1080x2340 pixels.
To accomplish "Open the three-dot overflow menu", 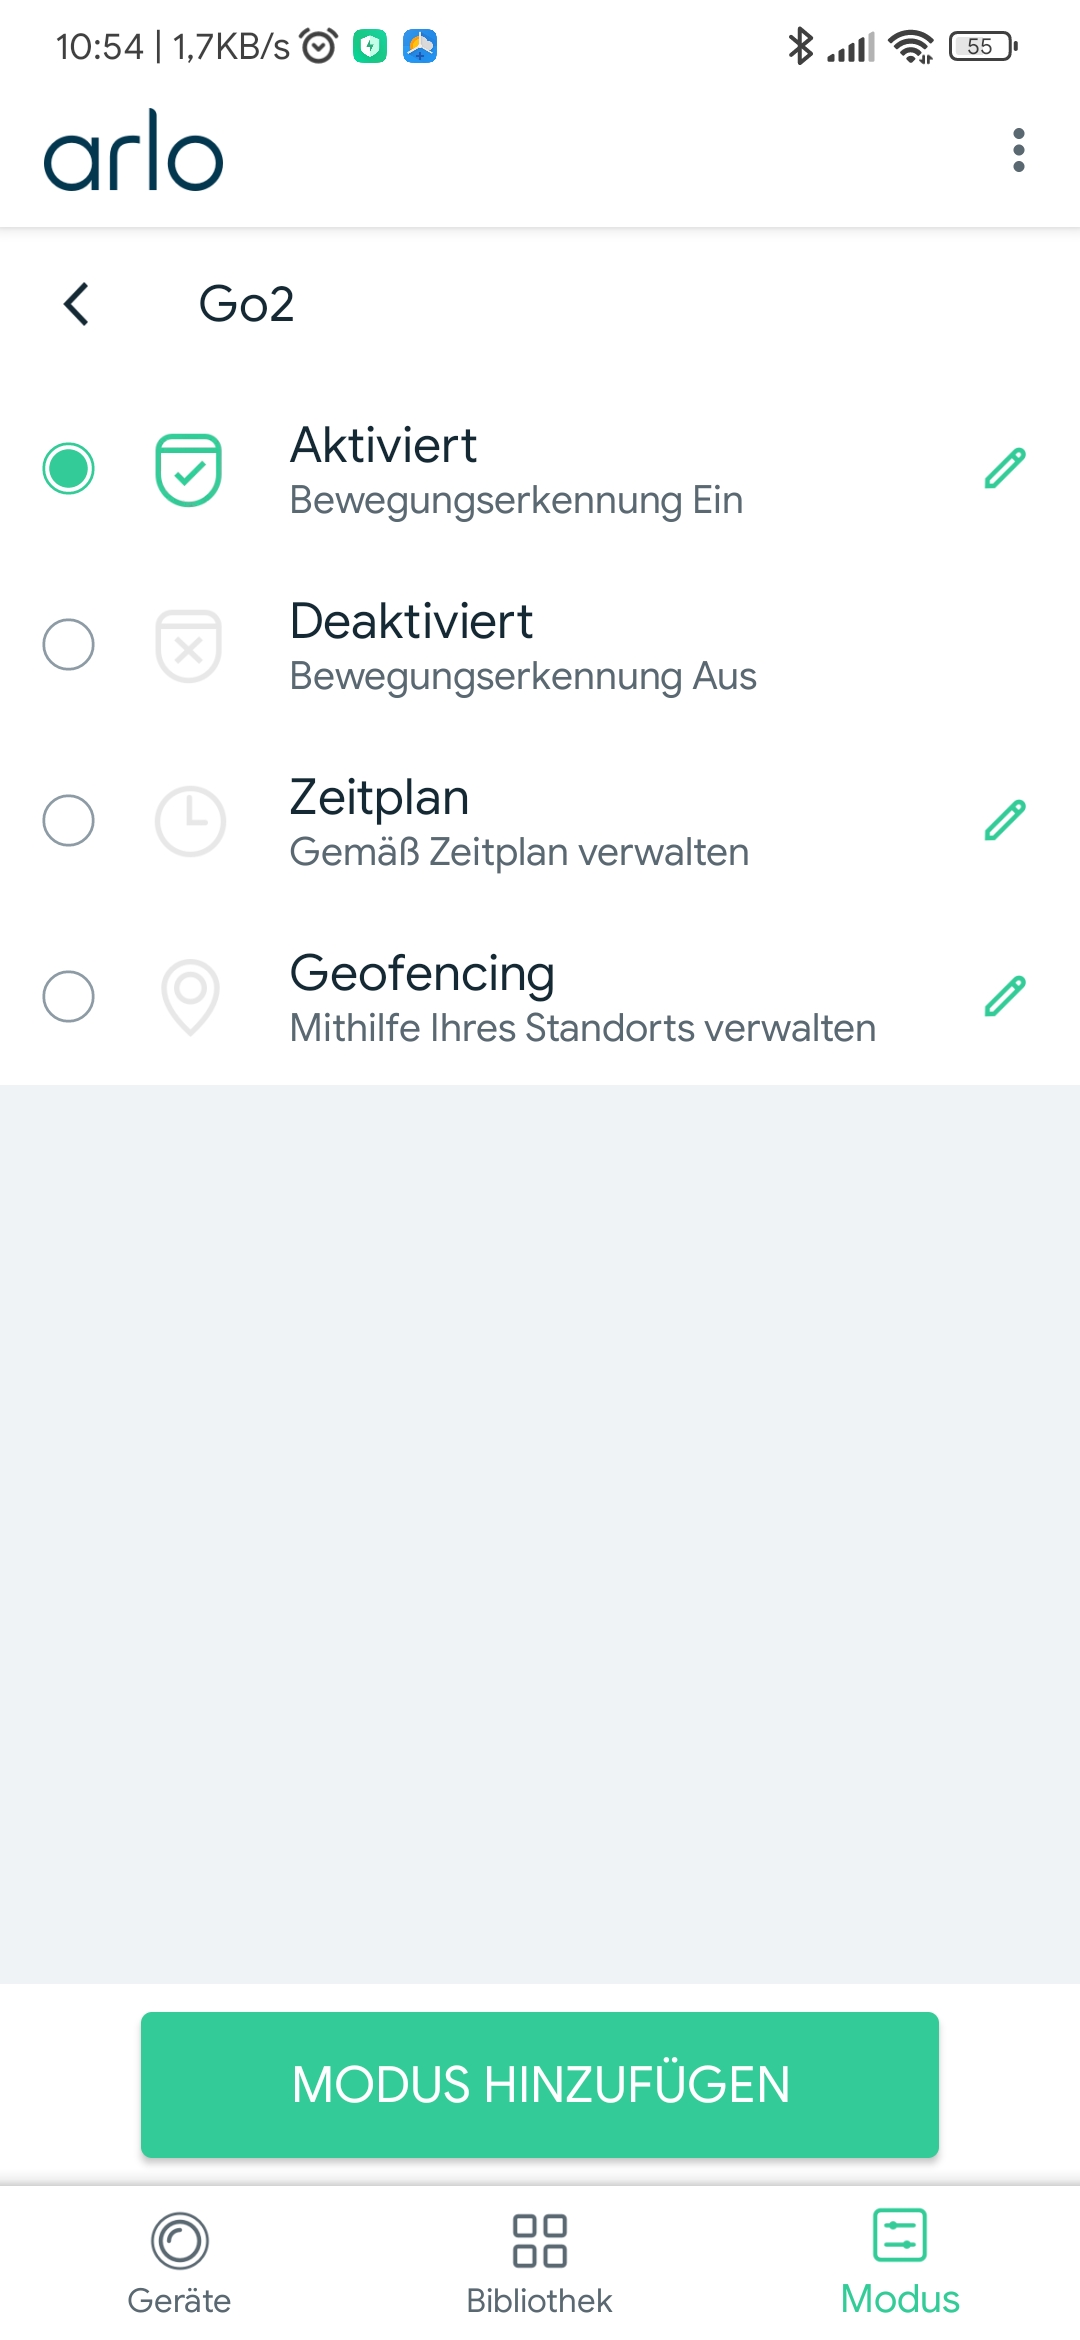I will [1018, 150].
